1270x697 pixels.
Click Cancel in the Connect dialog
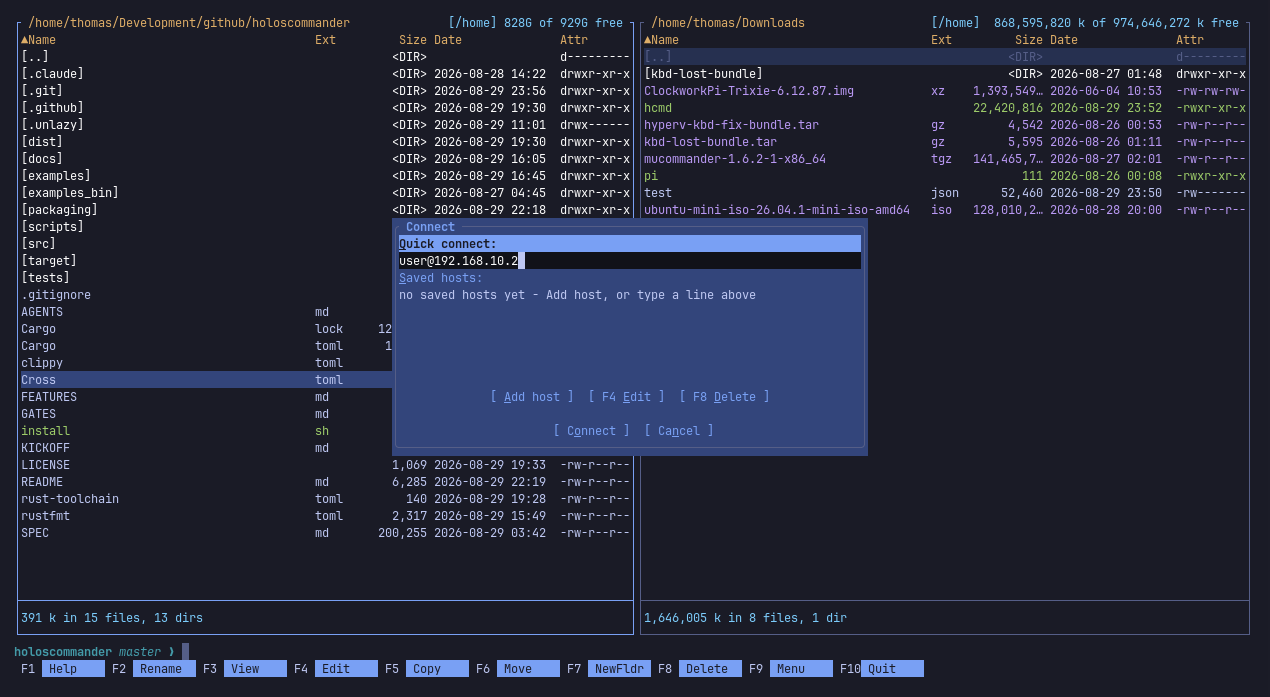(679, 431)
